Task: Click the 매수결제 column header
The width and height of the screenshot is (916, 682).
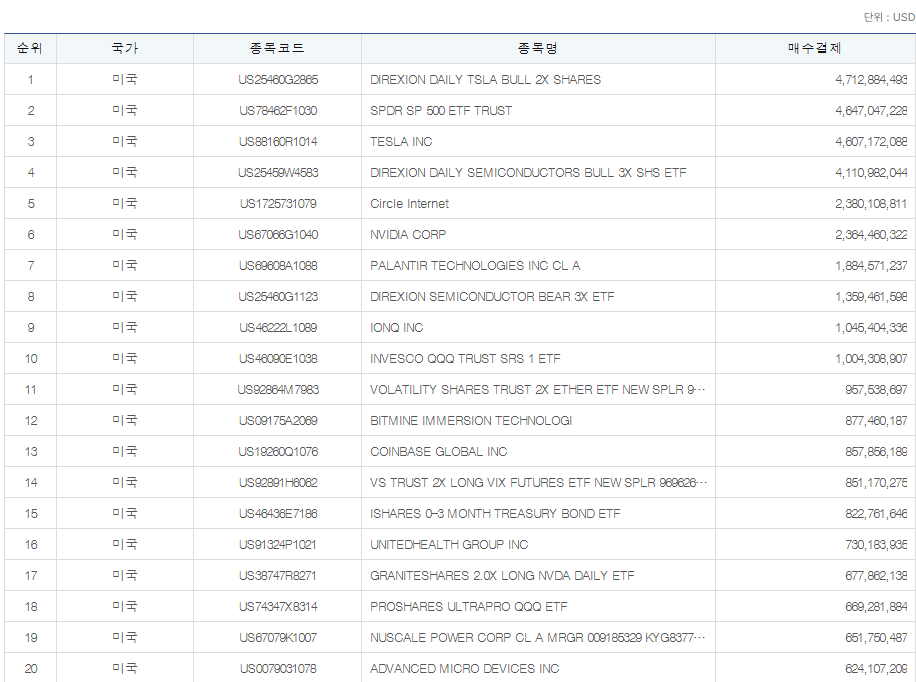Action: tap(814, 49)
